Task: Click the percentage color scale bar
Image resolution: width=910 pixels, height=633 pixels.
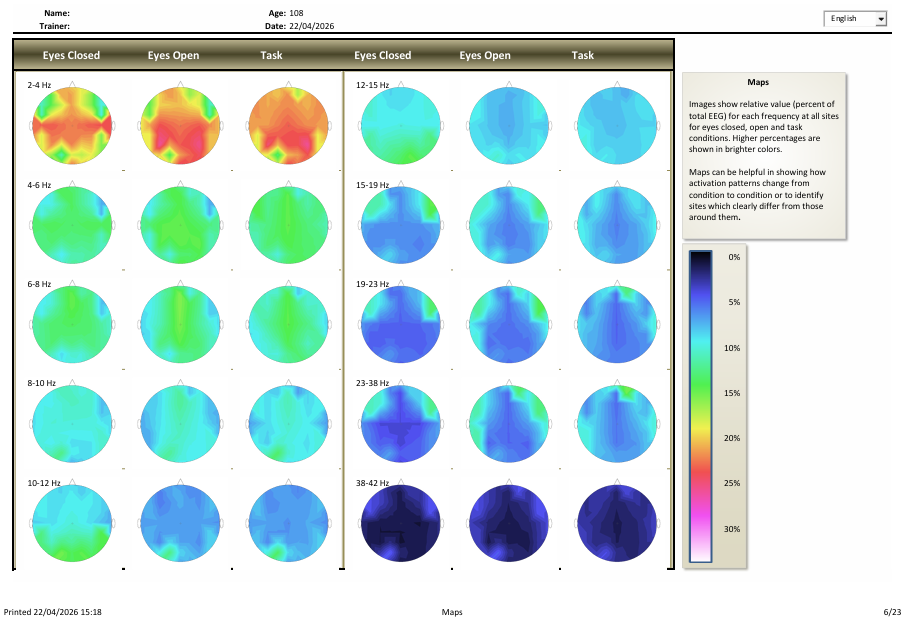Action: [x=700, y=408]
